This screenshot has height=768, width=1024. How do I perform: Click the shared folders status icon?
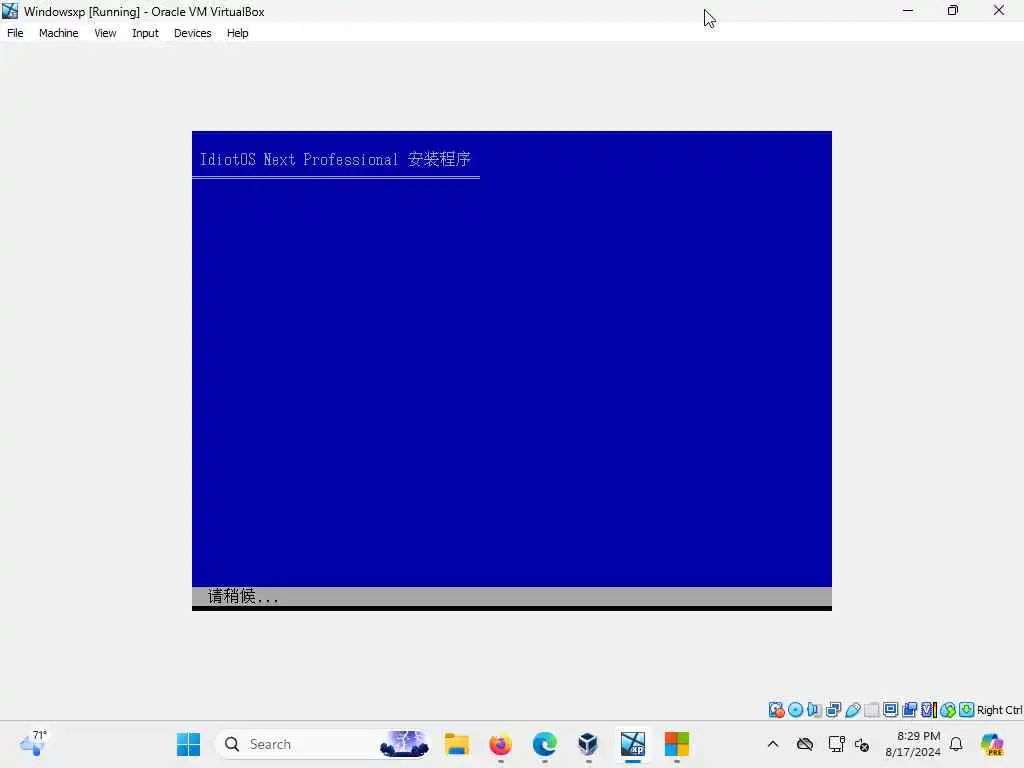tap(871, 710)
